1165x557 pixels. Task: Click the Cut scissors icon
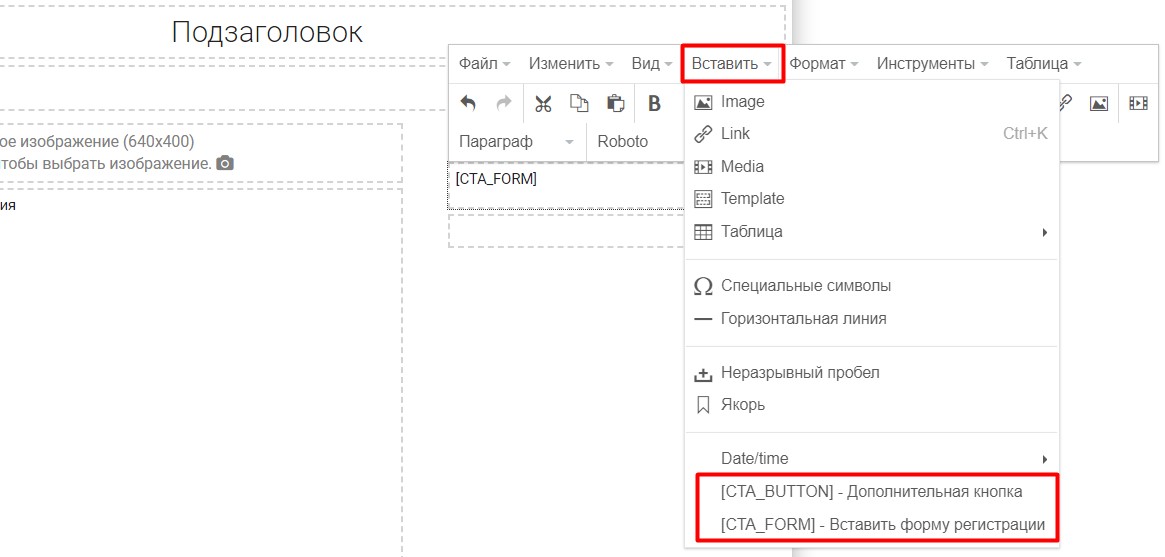point(543,103)
